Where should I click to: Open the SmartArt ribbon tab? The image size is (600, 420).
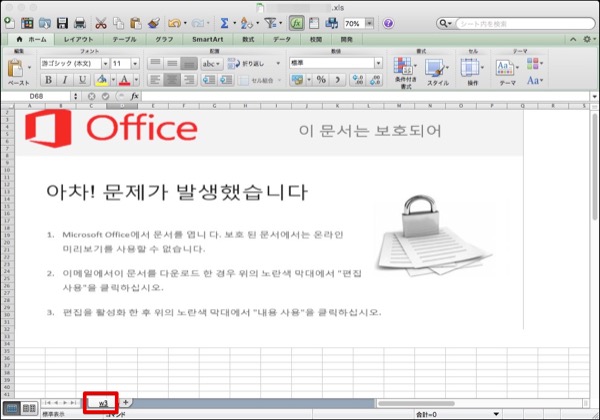(207, 39)
